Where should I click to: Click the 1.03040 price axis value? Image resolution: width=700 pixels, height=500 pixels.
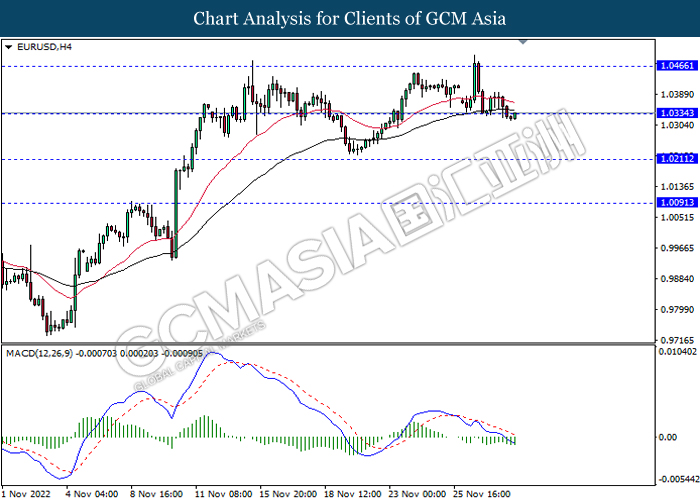coord(677,125)
